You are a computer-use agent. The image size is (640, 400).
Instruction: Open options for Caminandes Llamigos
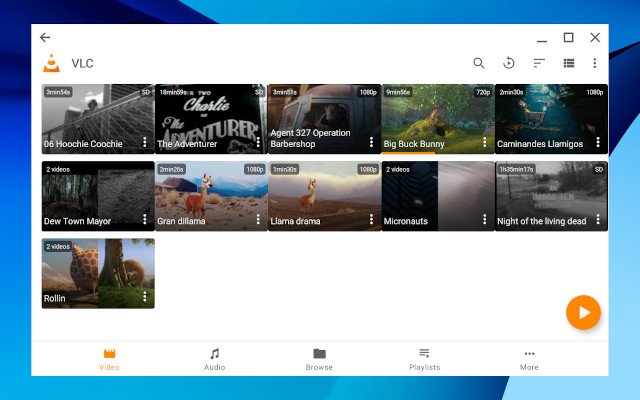pos(598,142)
